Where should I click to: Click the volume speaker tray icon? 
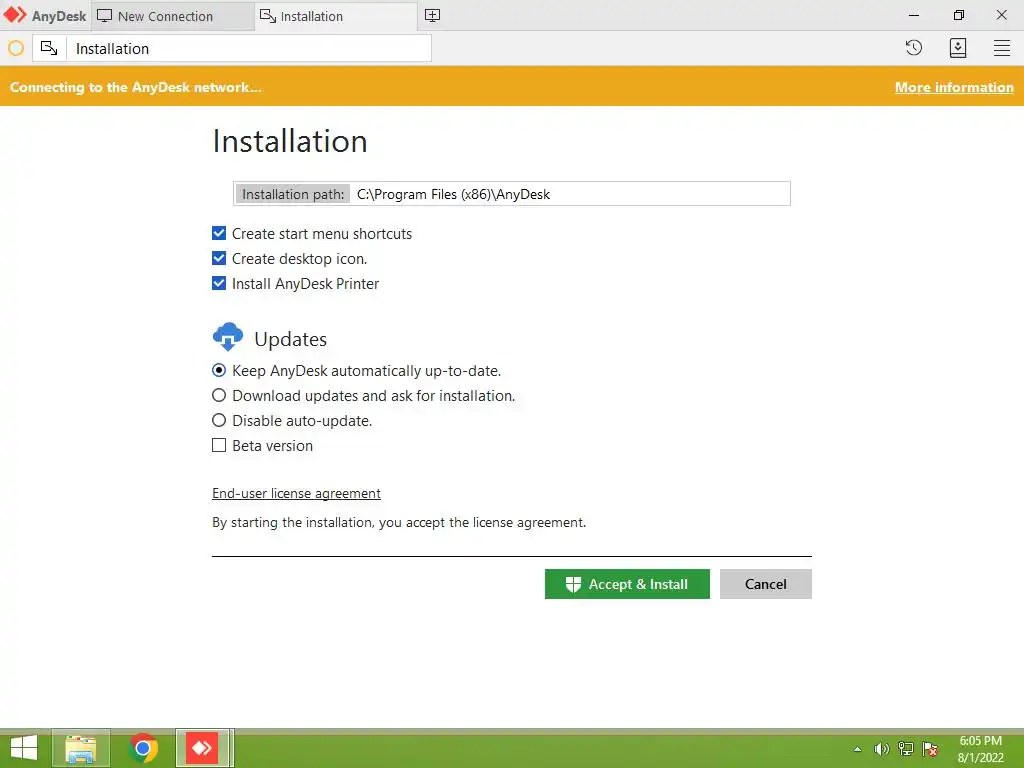tap(881, 749)
